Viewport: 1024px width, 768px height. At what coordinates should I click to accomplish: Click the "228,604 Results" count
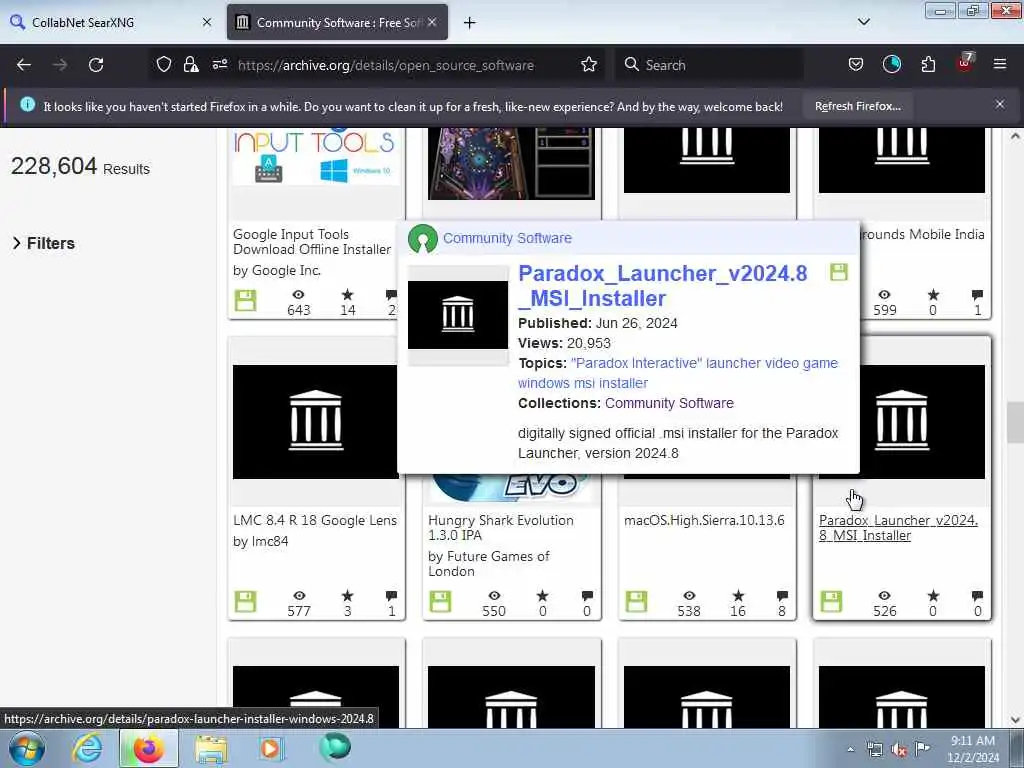(80, 167)
